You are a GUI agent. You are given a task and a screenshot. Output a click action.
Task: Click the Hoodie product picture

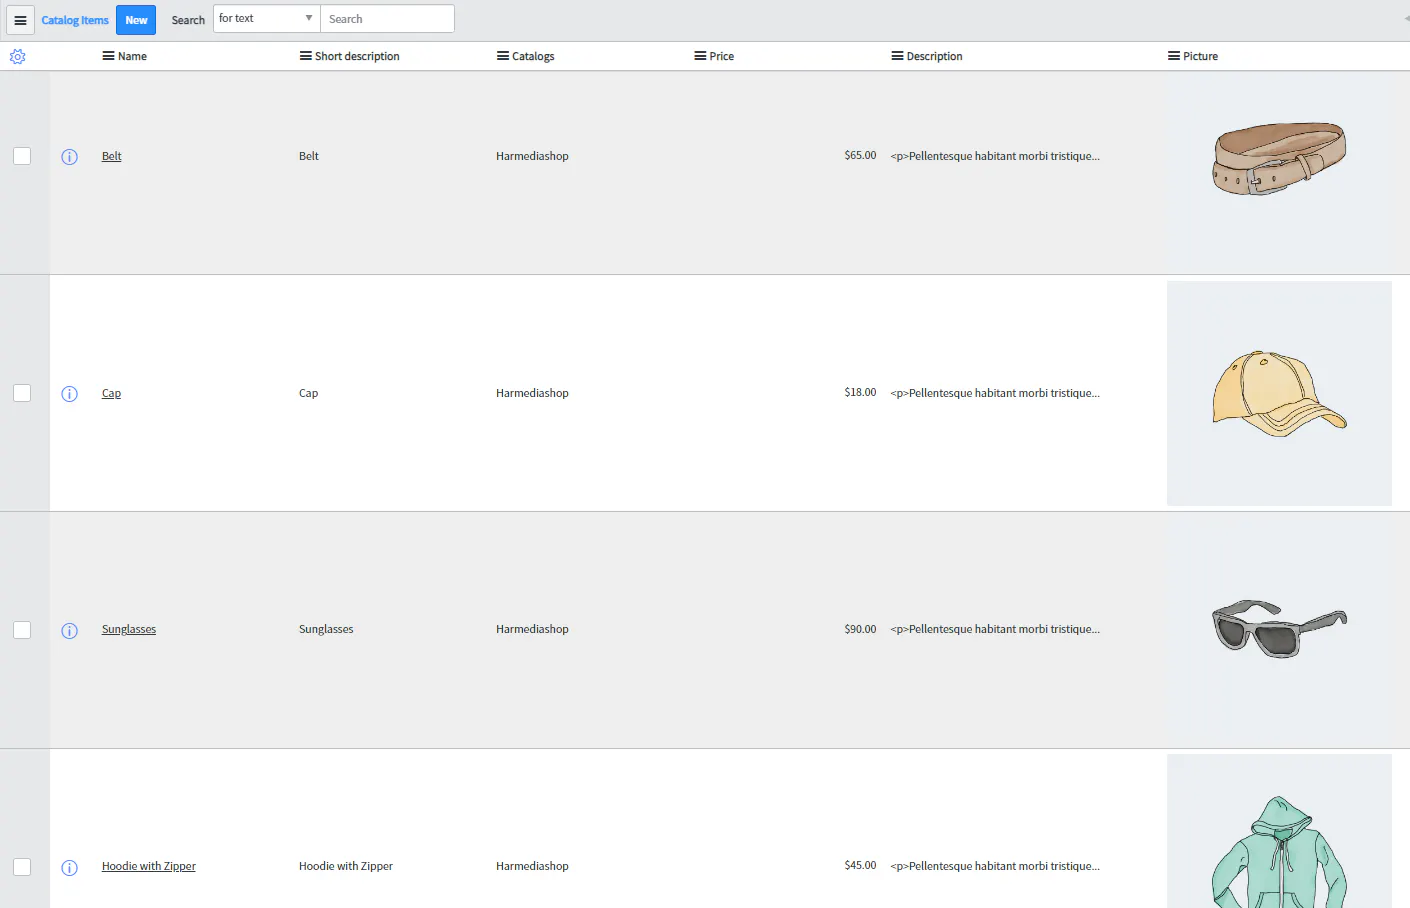pos(1279,831)
